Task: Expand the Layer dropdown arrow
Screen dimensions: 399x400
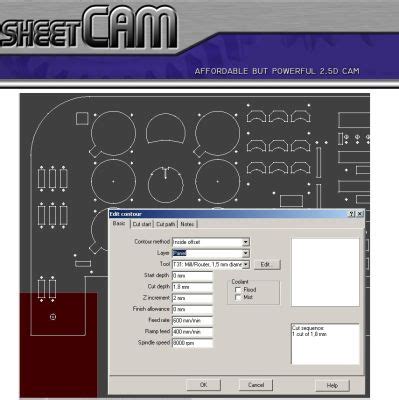Action: pyautogui.click(x=246, y=253)
